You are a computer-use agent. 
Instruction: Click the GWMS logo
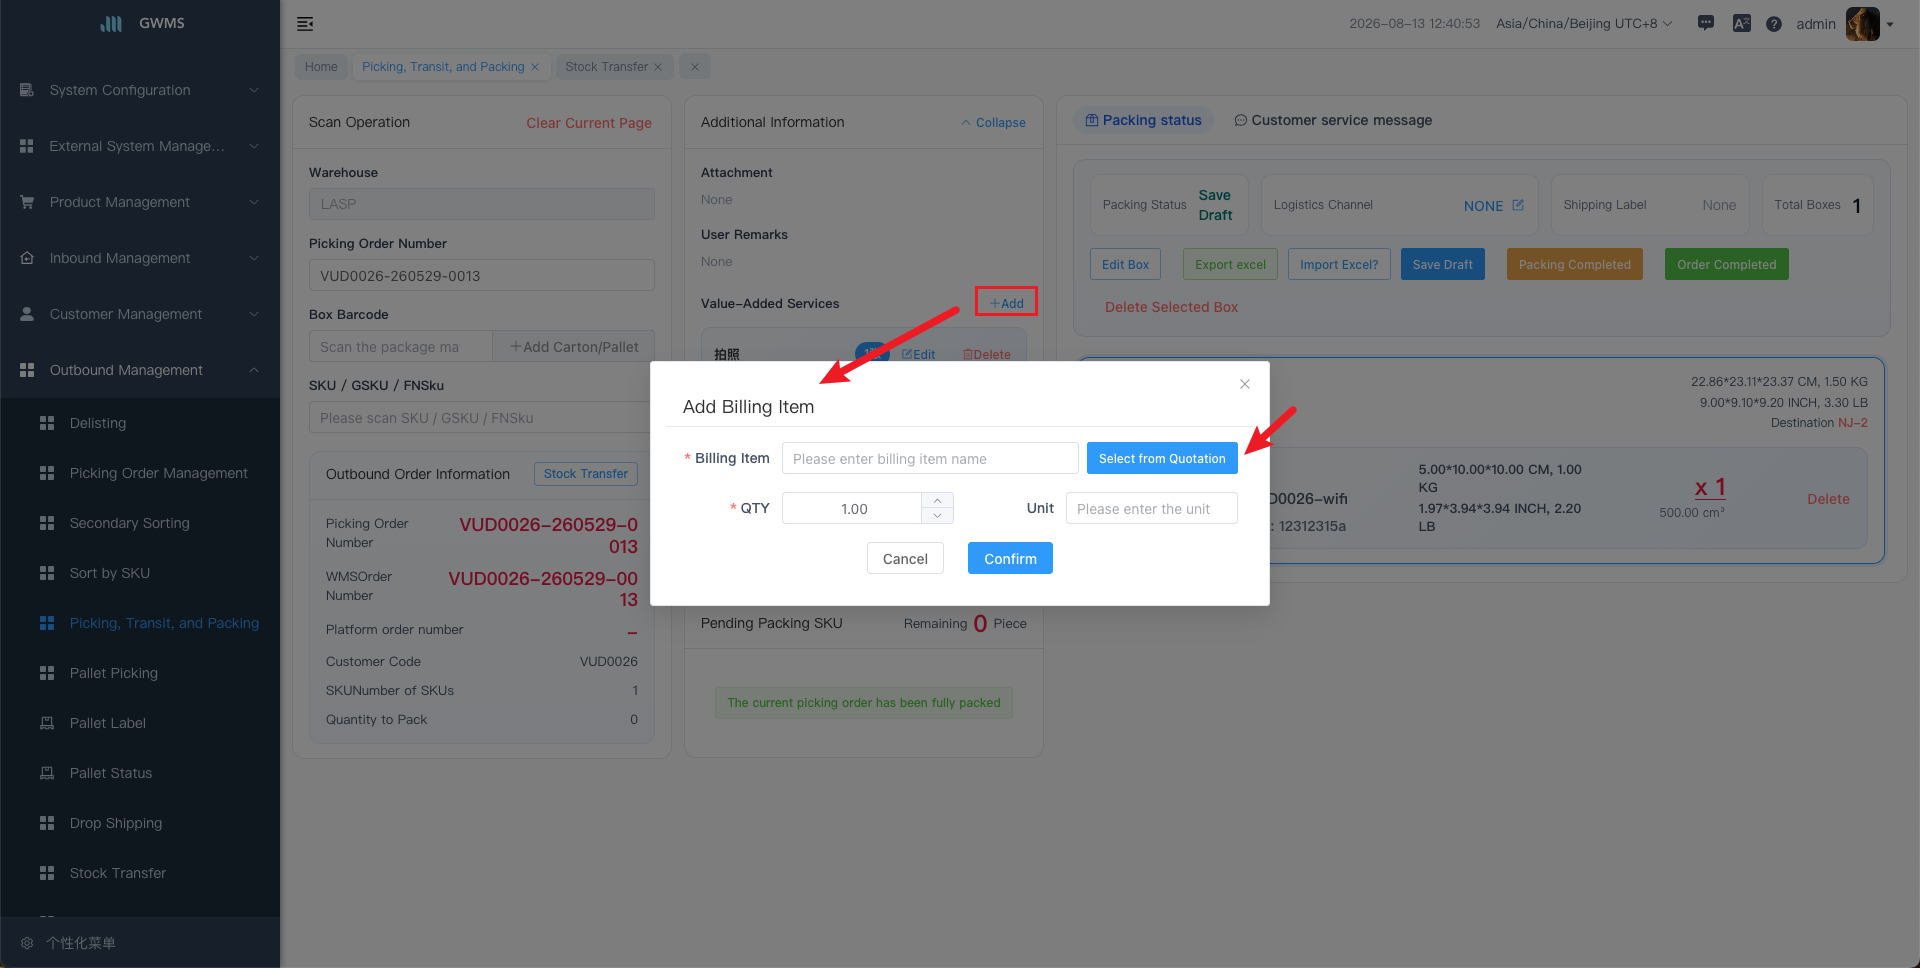[x=142, y=23]
